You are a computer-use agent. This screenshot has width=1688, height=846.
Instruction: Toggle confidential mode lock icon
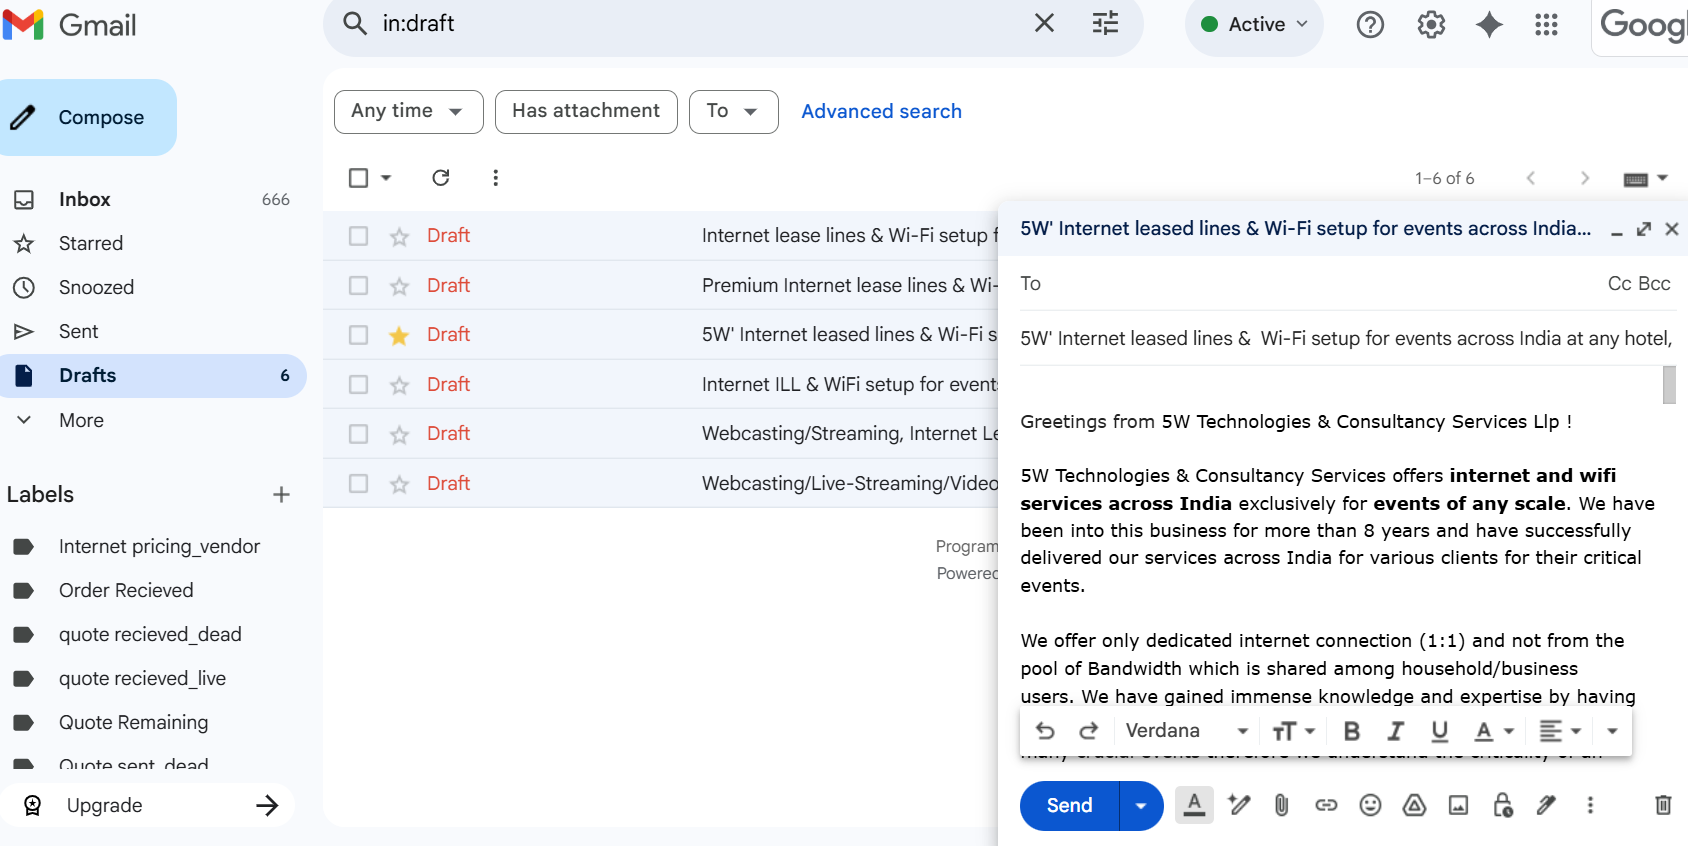pos(1502,805)
